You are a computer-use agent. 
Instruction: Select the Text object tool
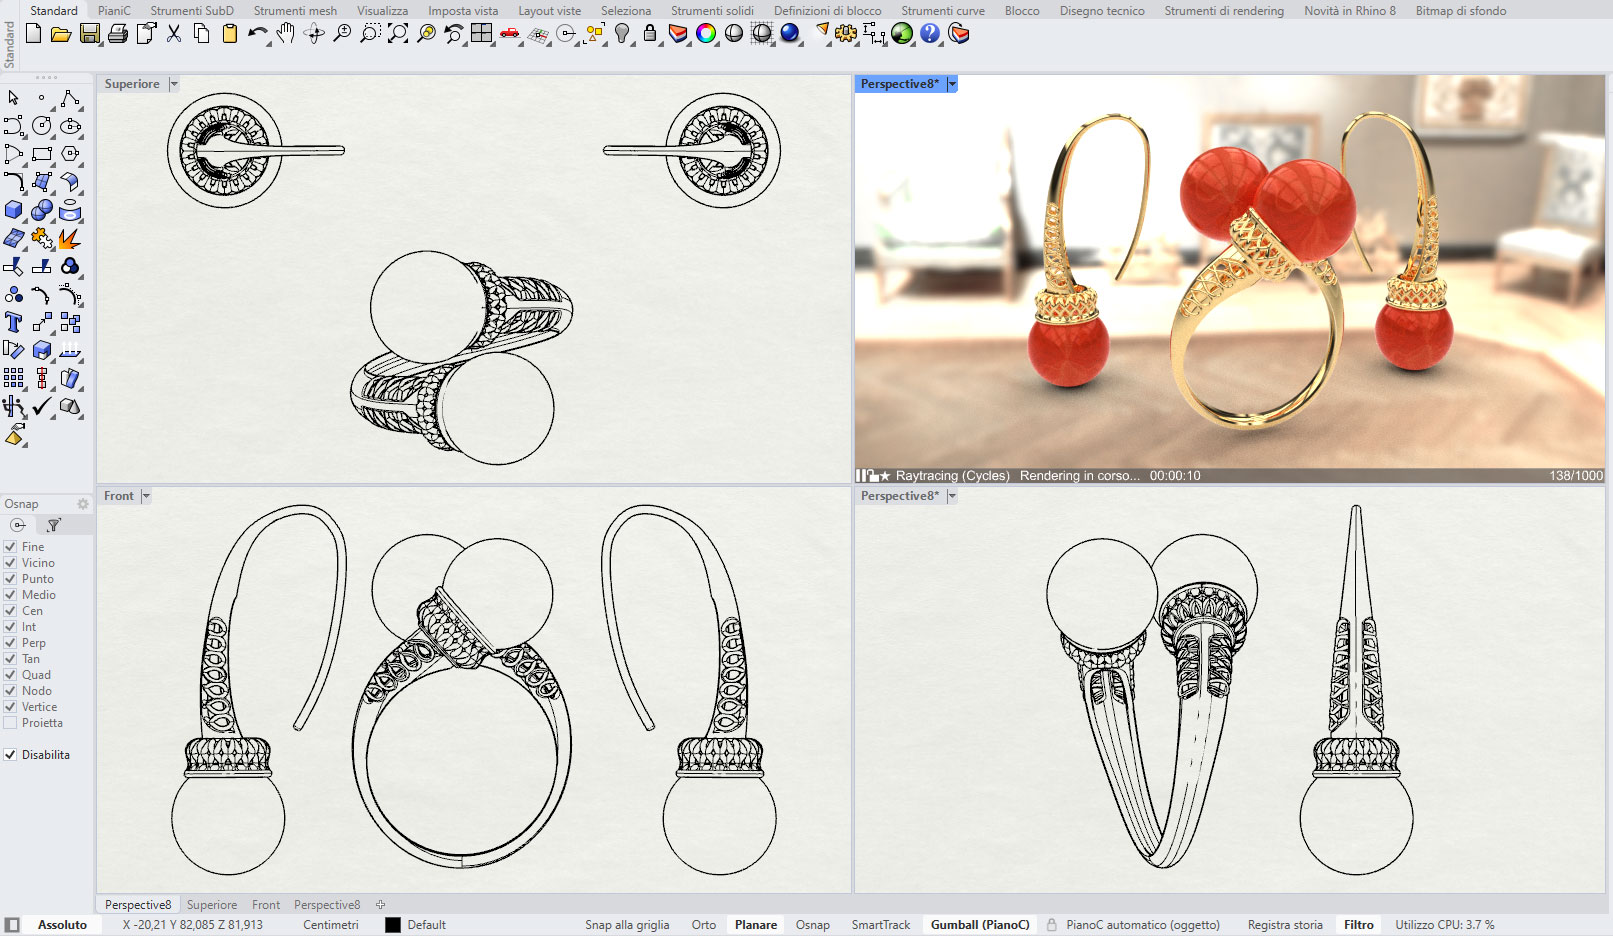click(x=14, y=322)
